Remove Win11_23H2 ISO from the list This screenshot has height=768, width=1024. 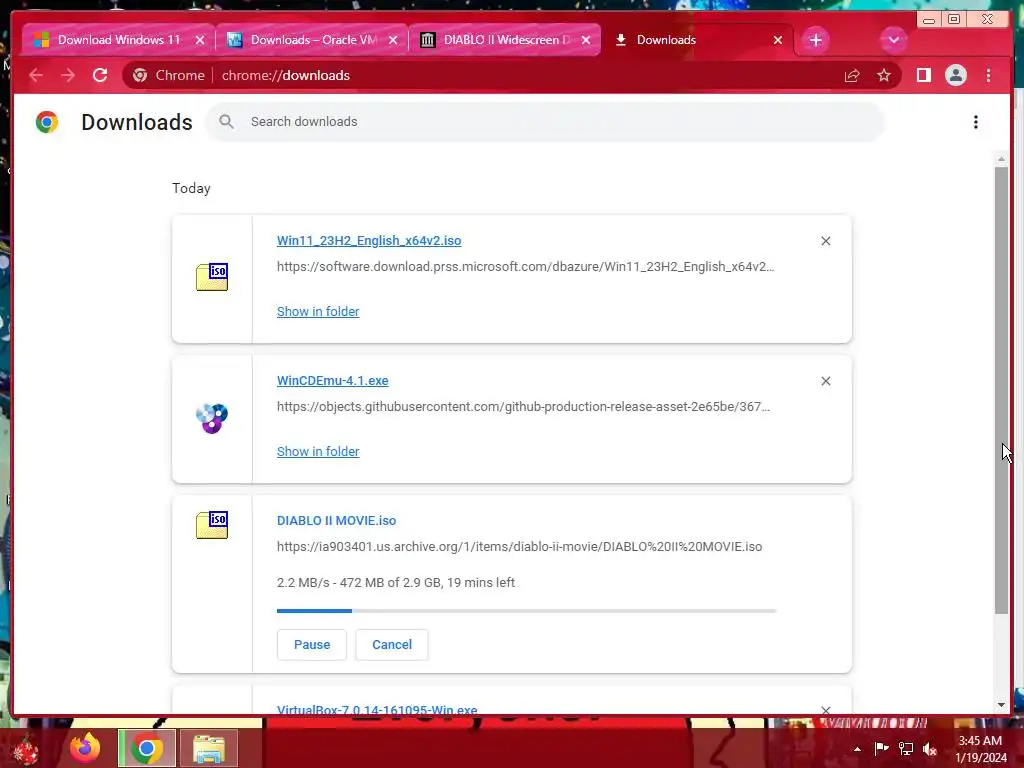pos(825,241)
